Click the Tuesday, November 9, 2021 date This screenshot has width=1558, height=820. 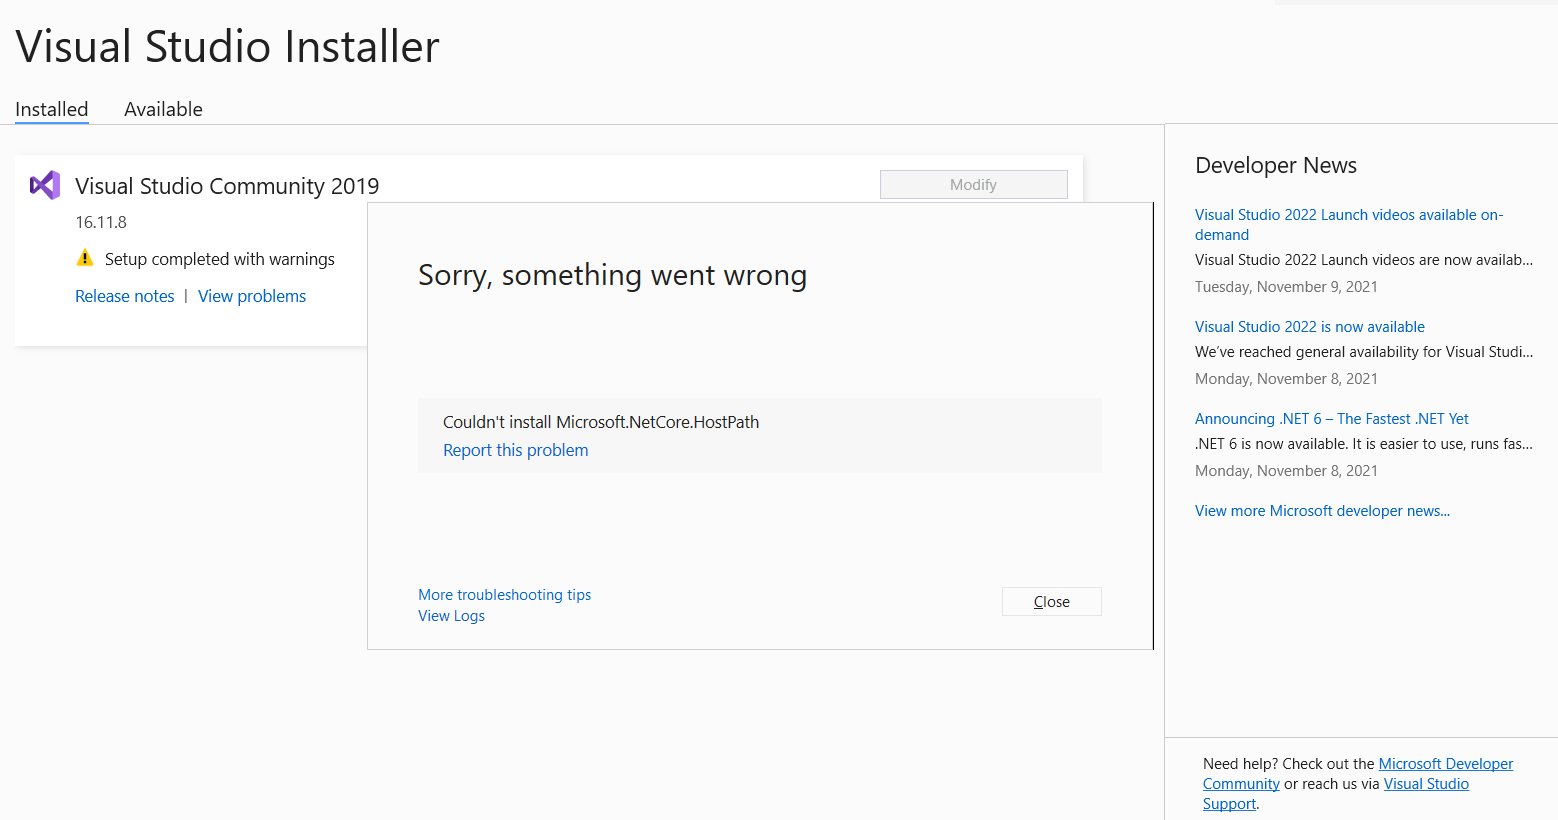[x=1286, y=287]
